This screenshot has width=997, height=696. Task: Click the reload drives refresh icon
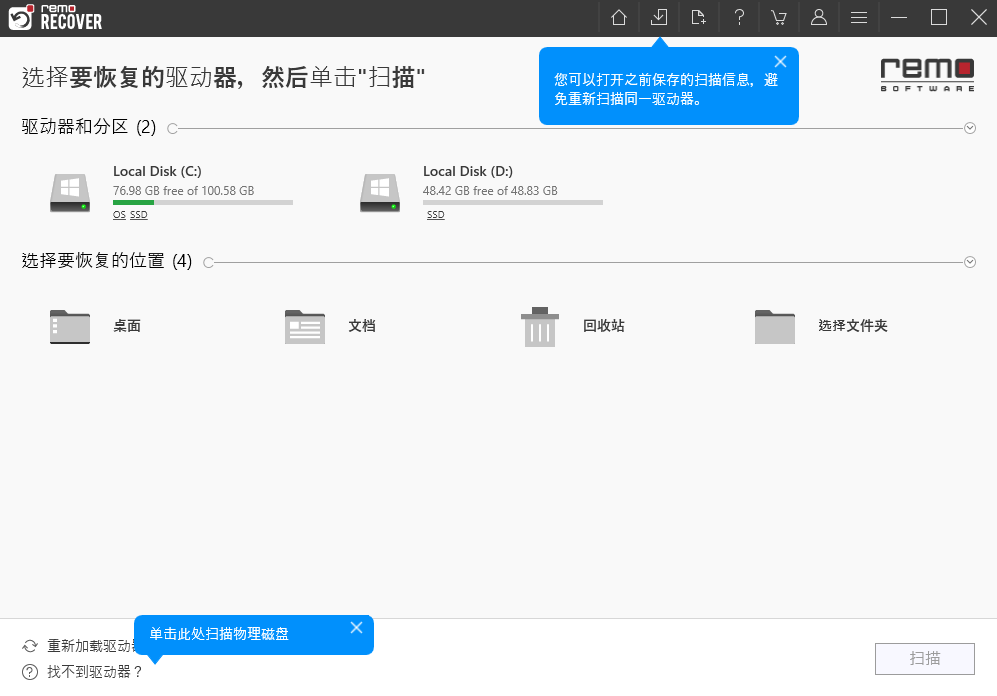[30, 646]
